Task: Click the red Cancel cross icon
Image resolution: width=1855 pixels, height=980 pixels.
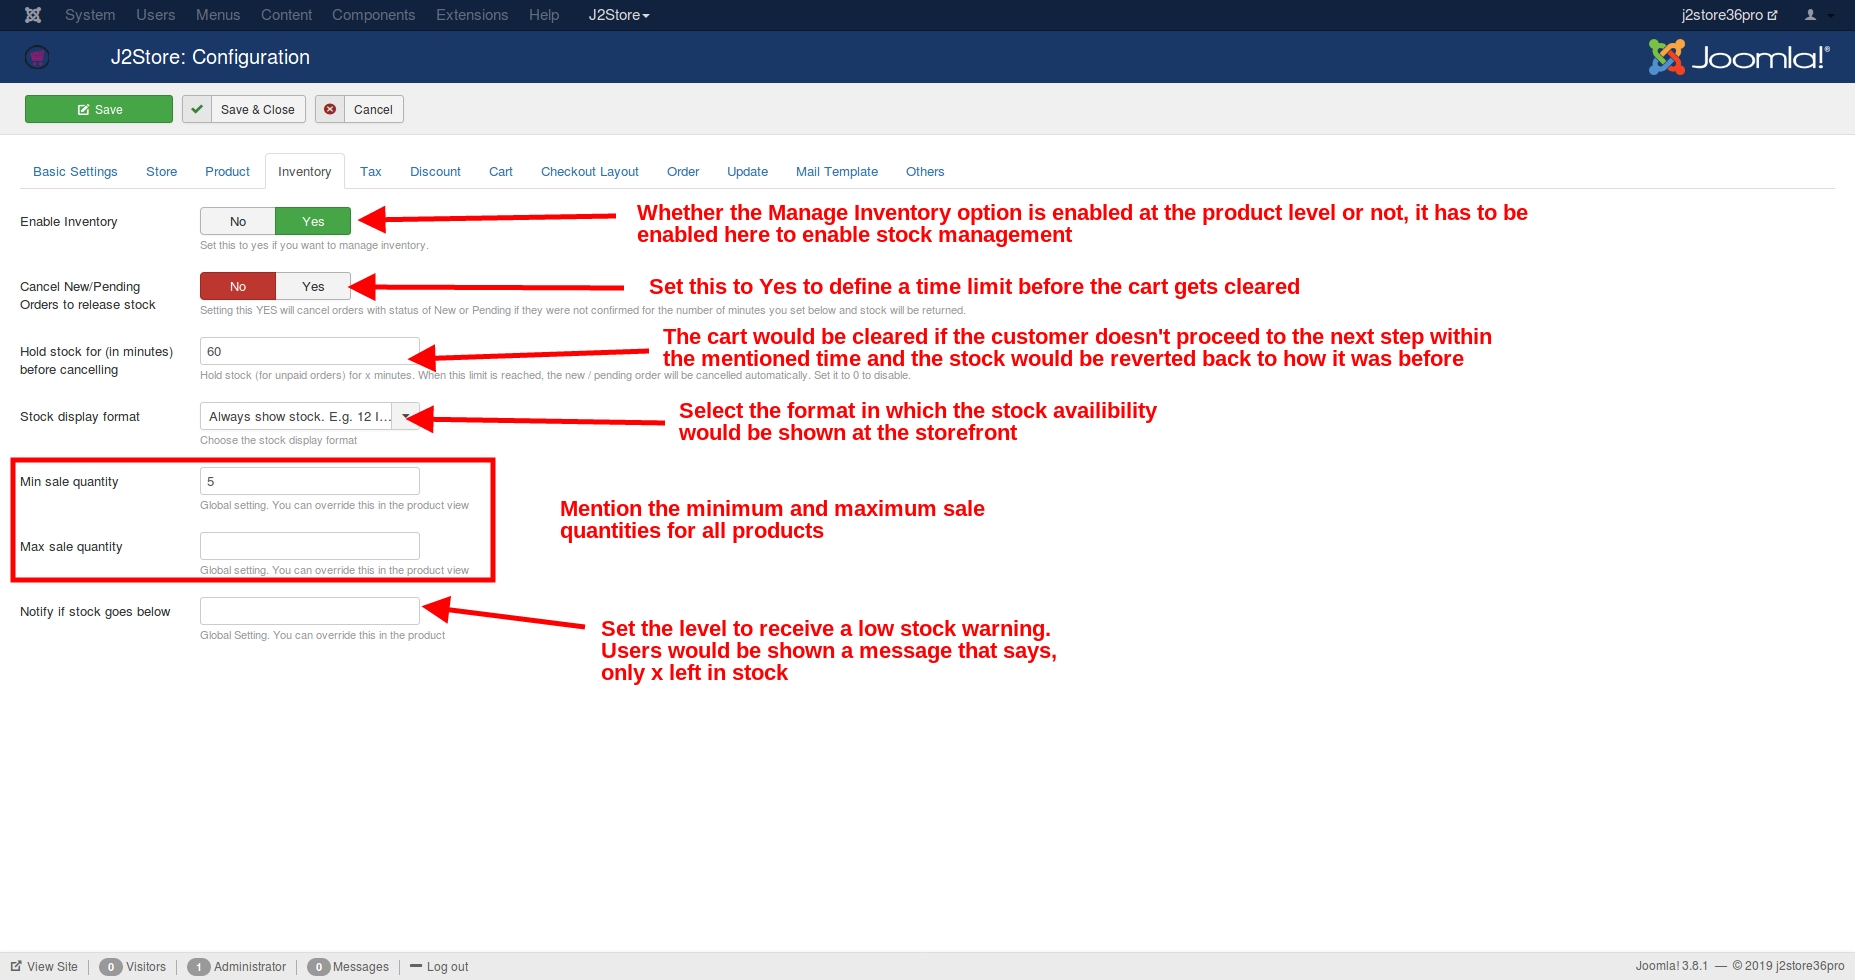Action: coord(330,109)
